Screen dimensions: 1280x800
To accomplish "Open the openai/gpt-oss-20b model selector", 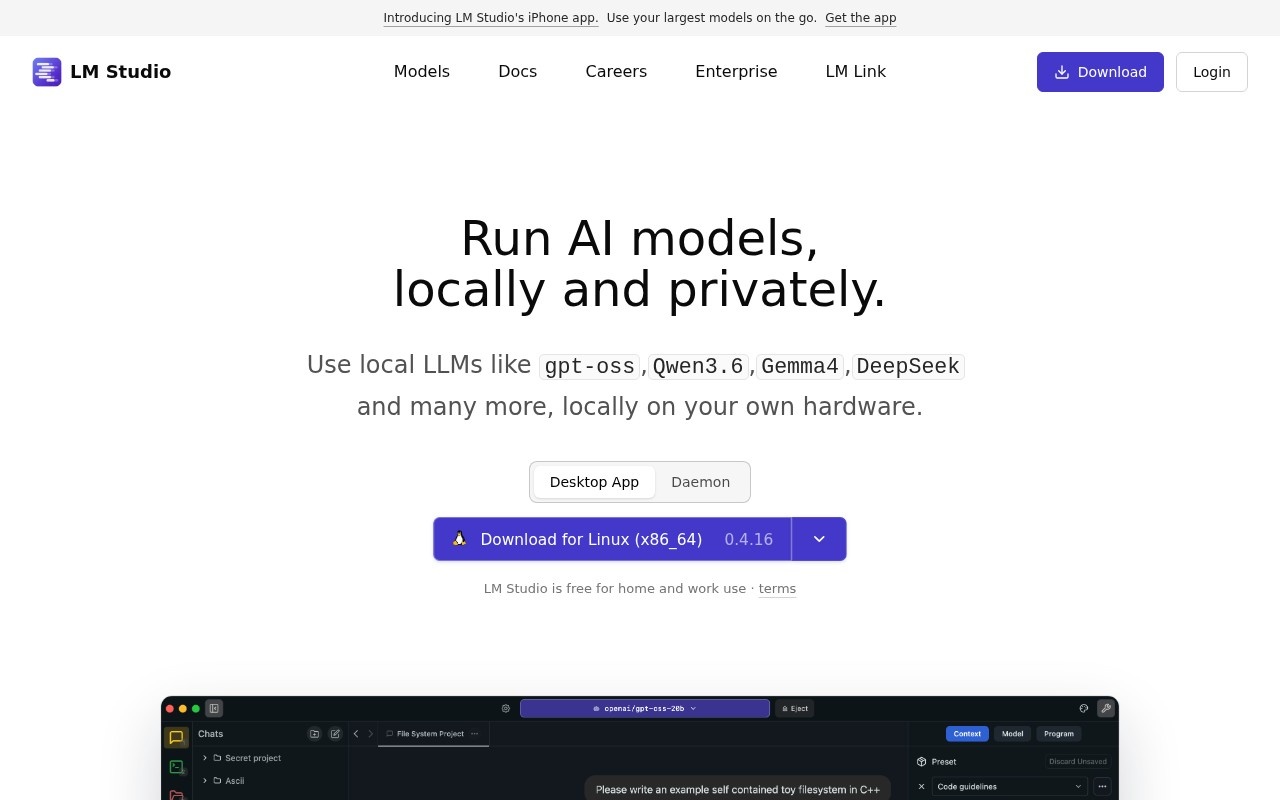I will tap(645, 709).
